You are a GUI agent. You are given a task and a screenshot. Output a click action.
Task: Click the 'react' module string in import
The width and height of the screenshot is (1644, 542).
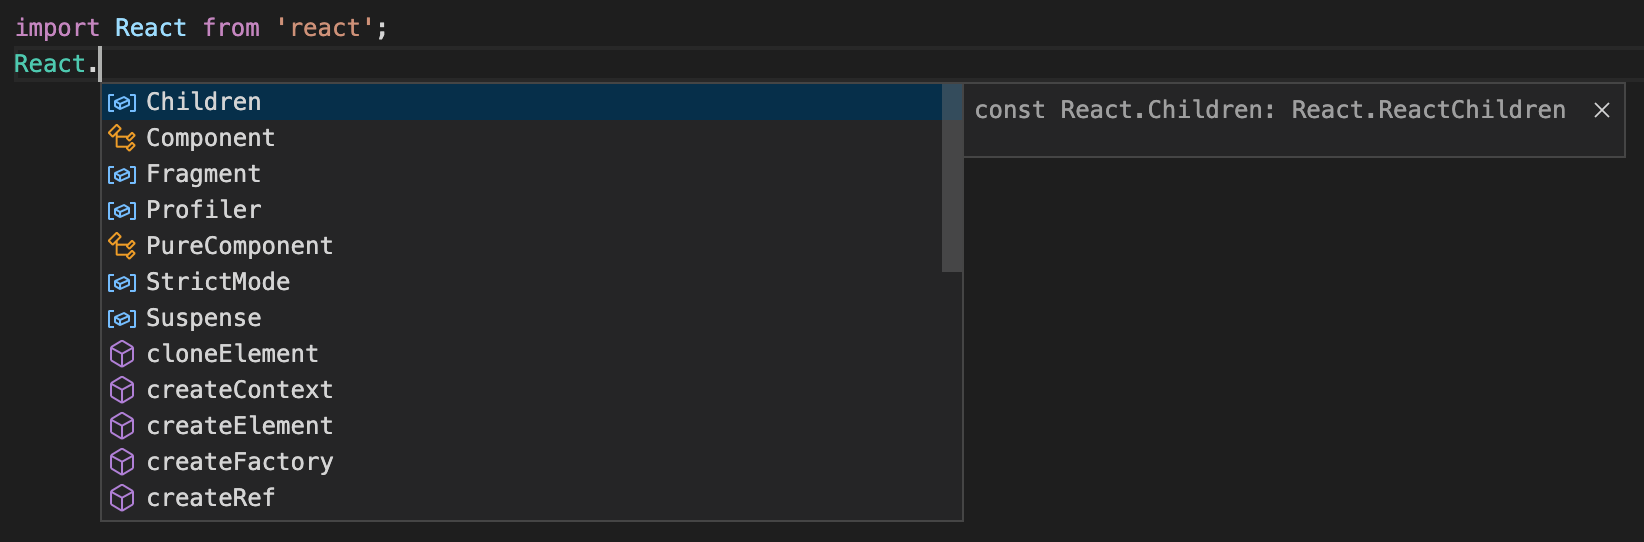coord(324,28)
